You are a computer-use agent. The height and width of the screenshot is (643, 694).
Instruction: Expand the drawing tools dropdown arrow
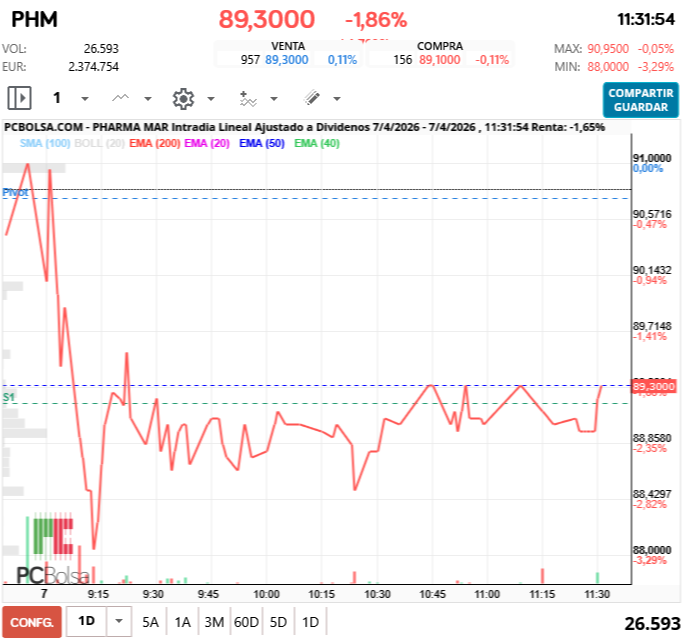coord(337,98)
